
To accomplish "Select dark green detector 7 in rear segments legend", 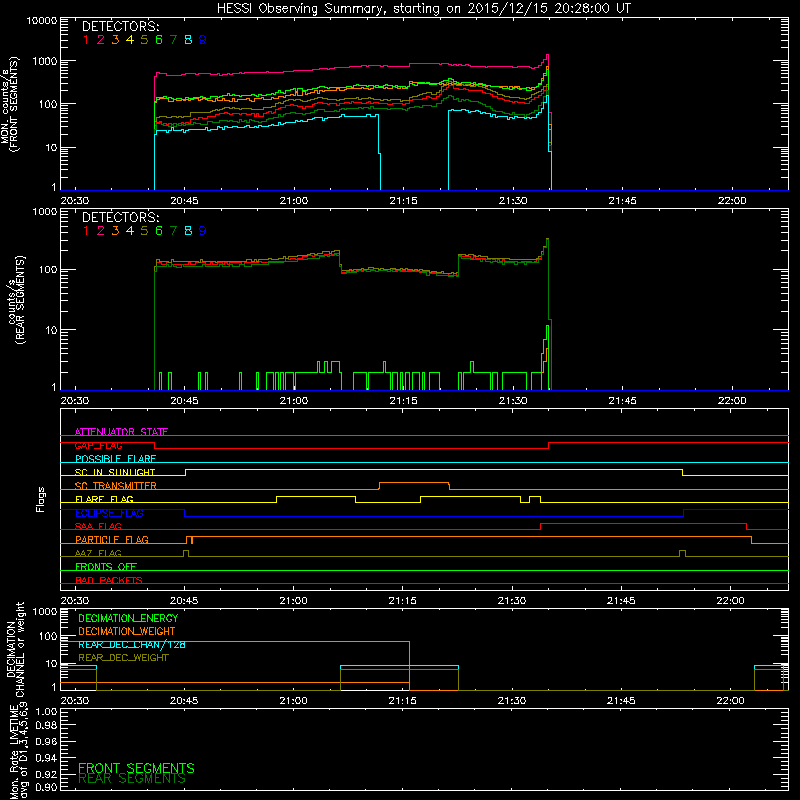I will (x=173, y=231).
